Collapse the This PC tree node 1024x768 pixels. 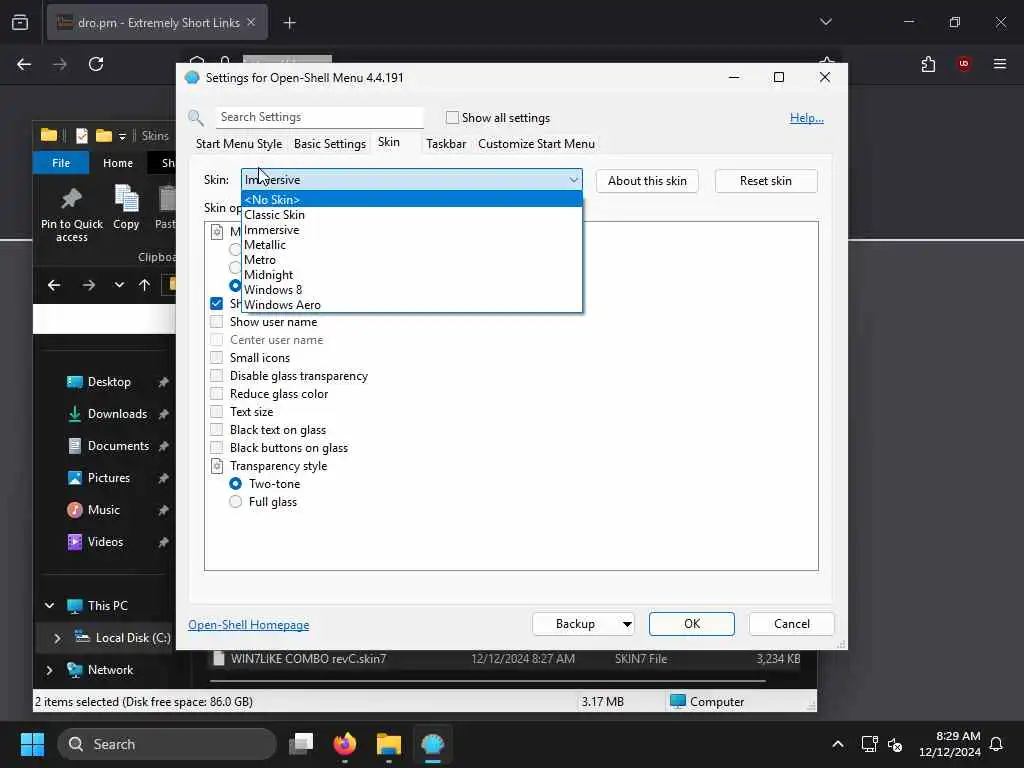pos(50,605)
